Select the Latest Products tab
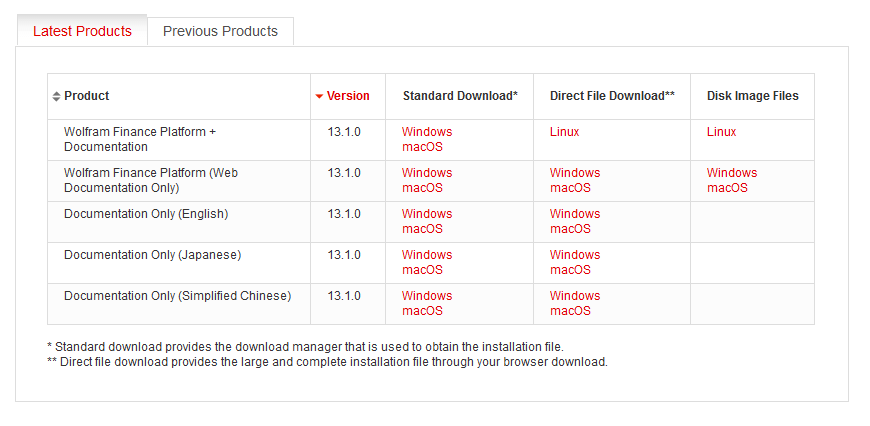 (82, 31)
